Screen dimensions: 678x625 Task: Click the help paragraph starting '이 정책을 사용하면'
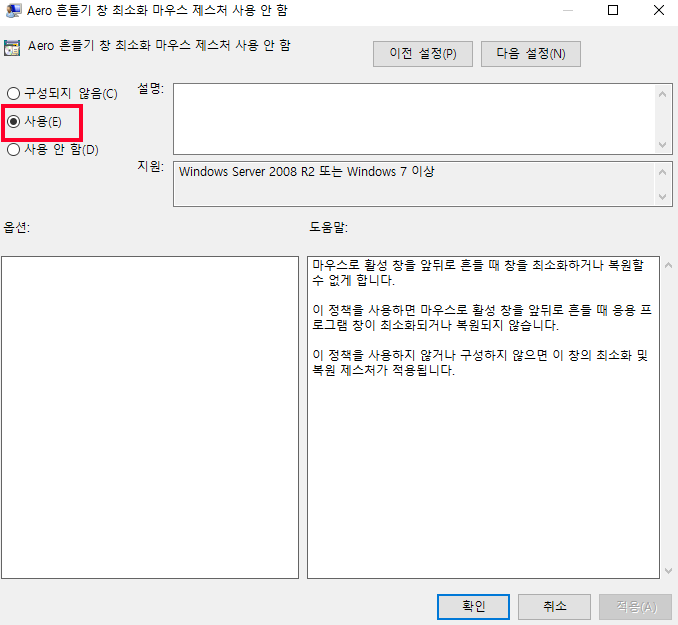[x=482, y=317]
